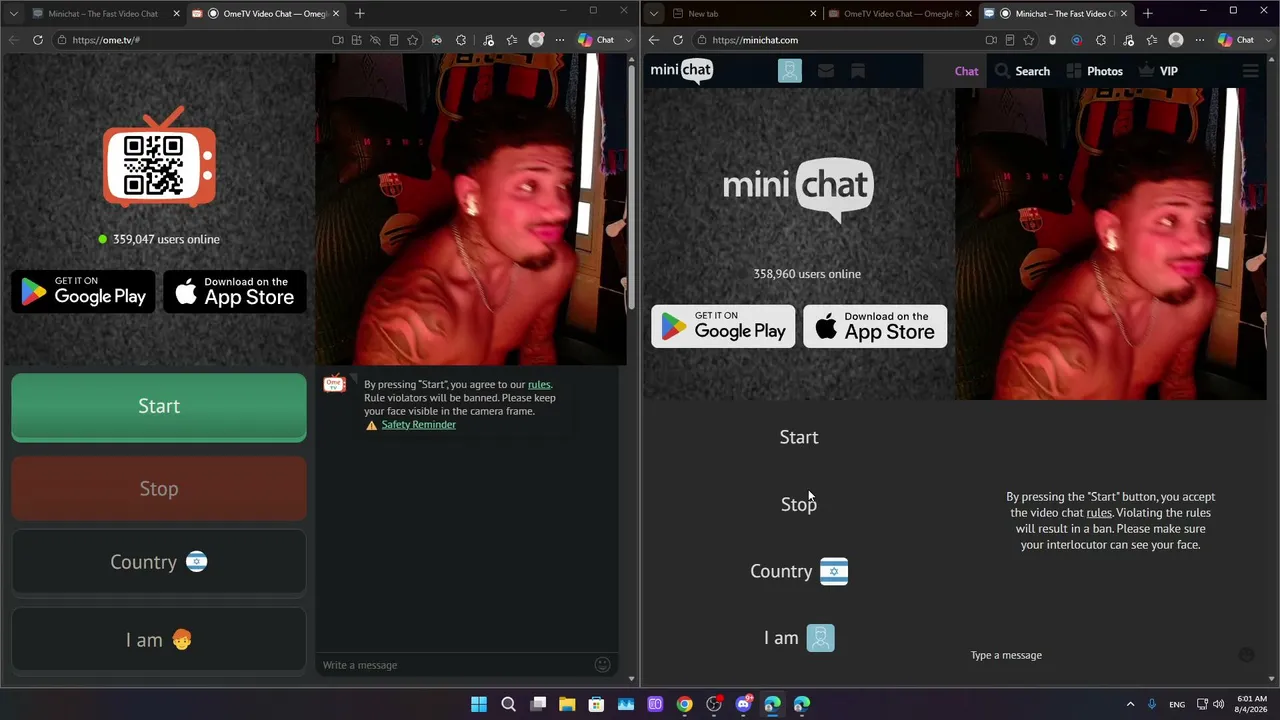Open the I am gender selector on OmeTV
Image resolution: width=1280 pixels, height=720 pixels.
point(159,640)
